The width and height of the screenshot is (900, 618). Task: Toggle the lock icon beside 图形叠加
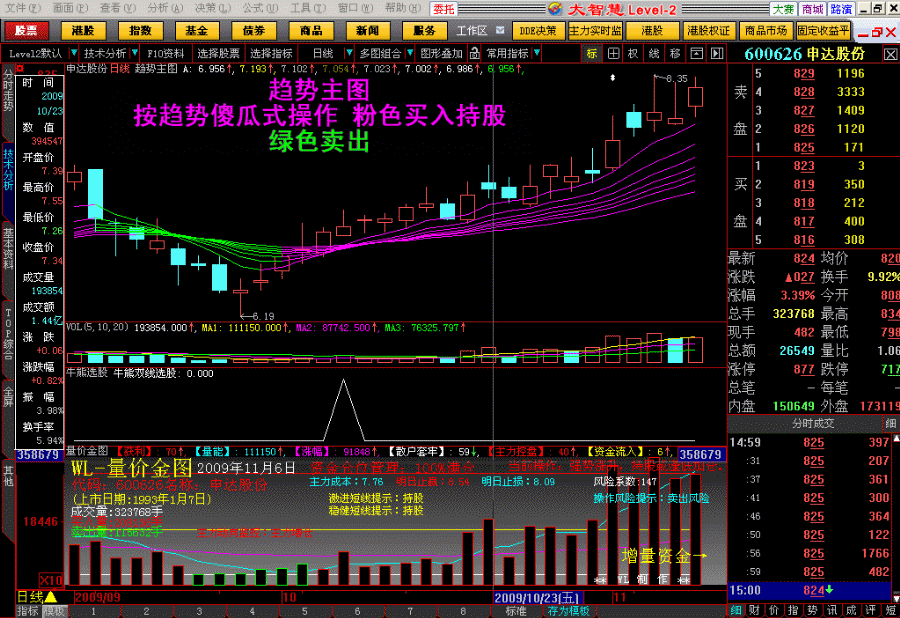(474, 53)
